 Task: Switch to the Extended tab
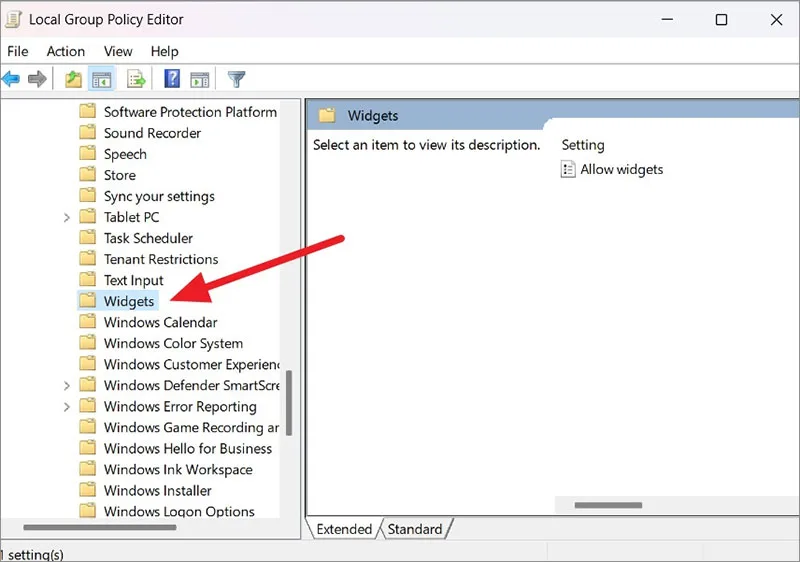[x=344, y=529]
